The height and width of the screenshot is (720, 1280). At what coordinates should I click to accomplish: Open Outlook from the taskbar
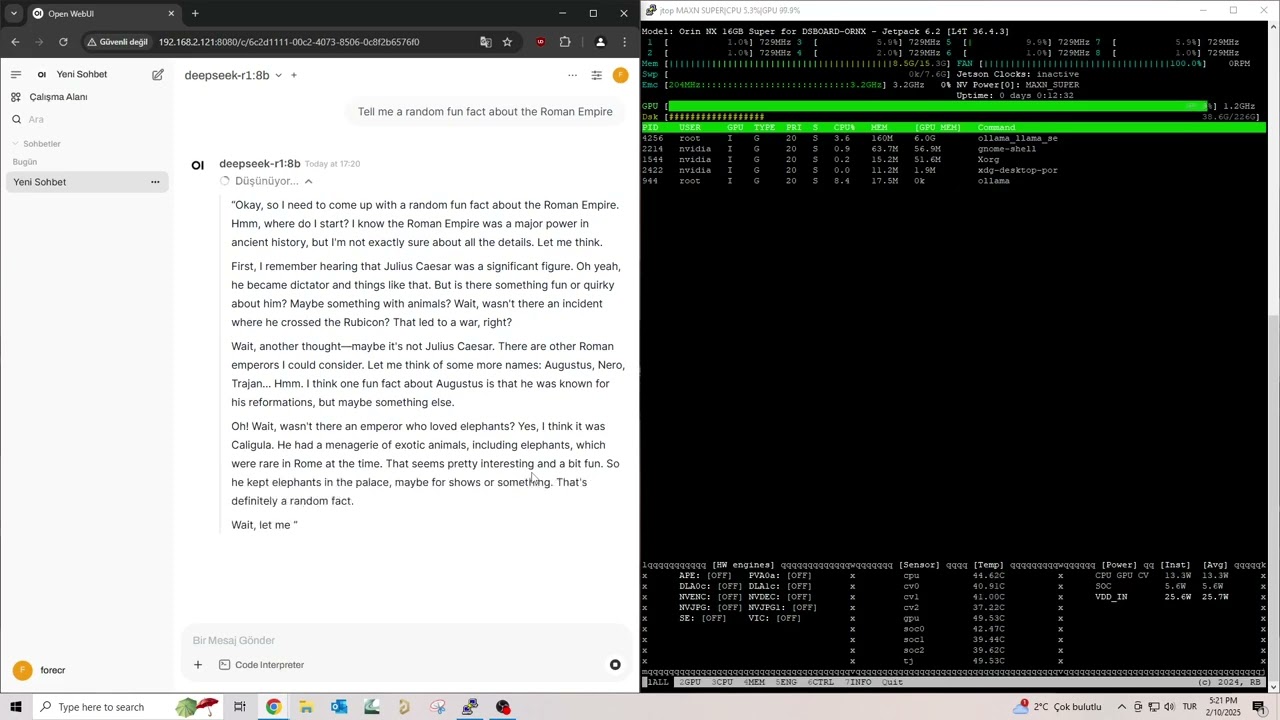pyautogui.click(x=339, y=707)
